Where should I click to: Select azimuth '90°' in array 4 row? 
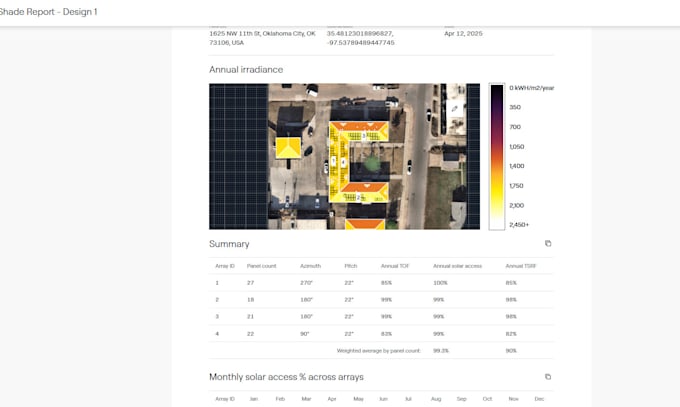point(304,334)
